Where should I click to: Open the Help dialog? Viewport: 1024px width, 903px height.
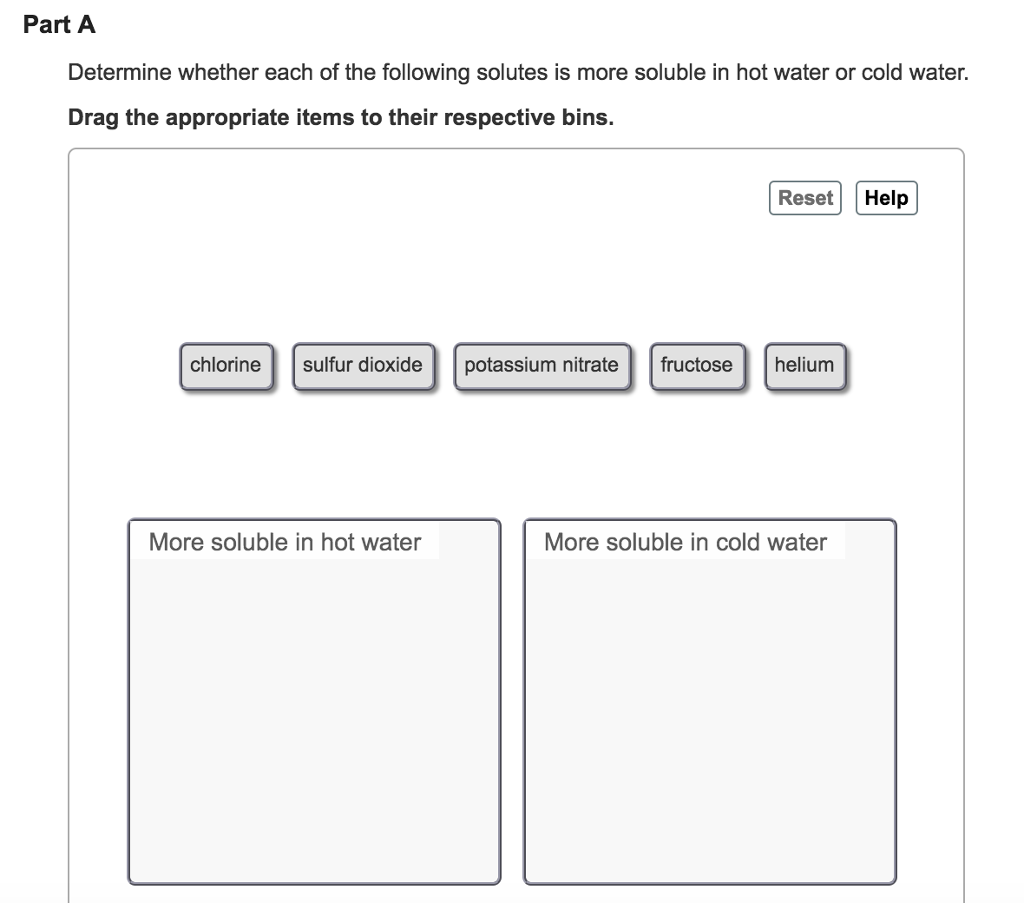tap(886, 197)
